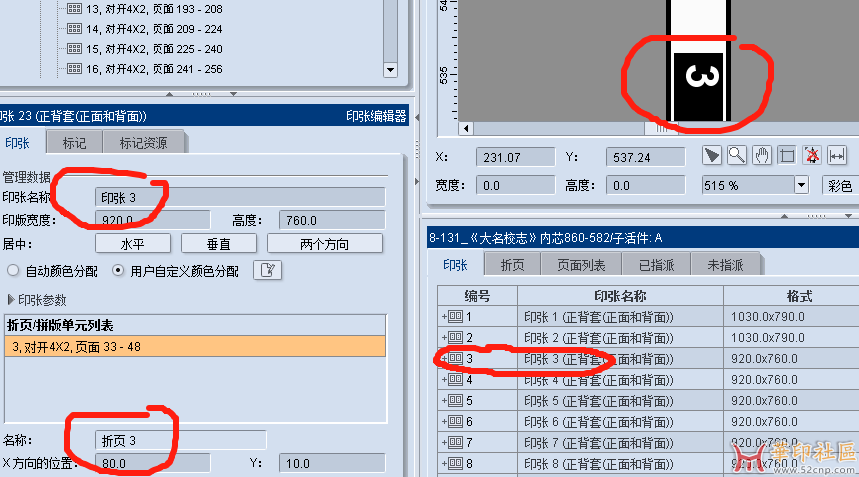Viewport: 859px width, 477px height.
Task: Click 印张名称 column header
Action: [620, 296]
